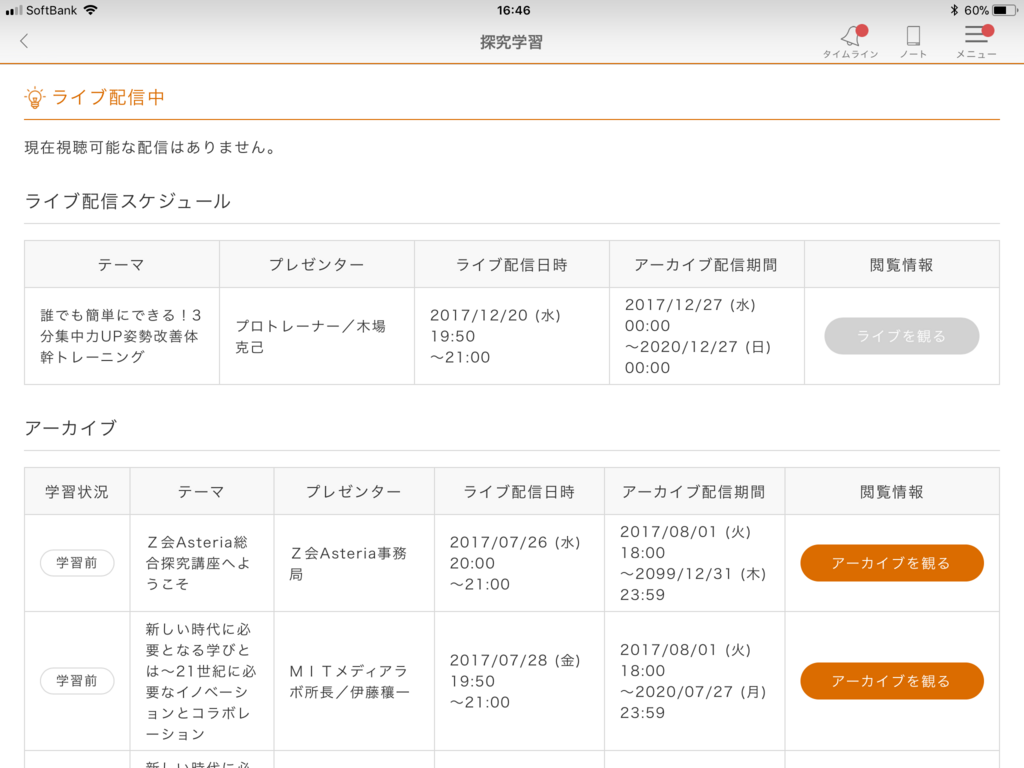The image size is (1024, 768).
Task: Click archive table 学習状況 header
Action: (77, 492)
